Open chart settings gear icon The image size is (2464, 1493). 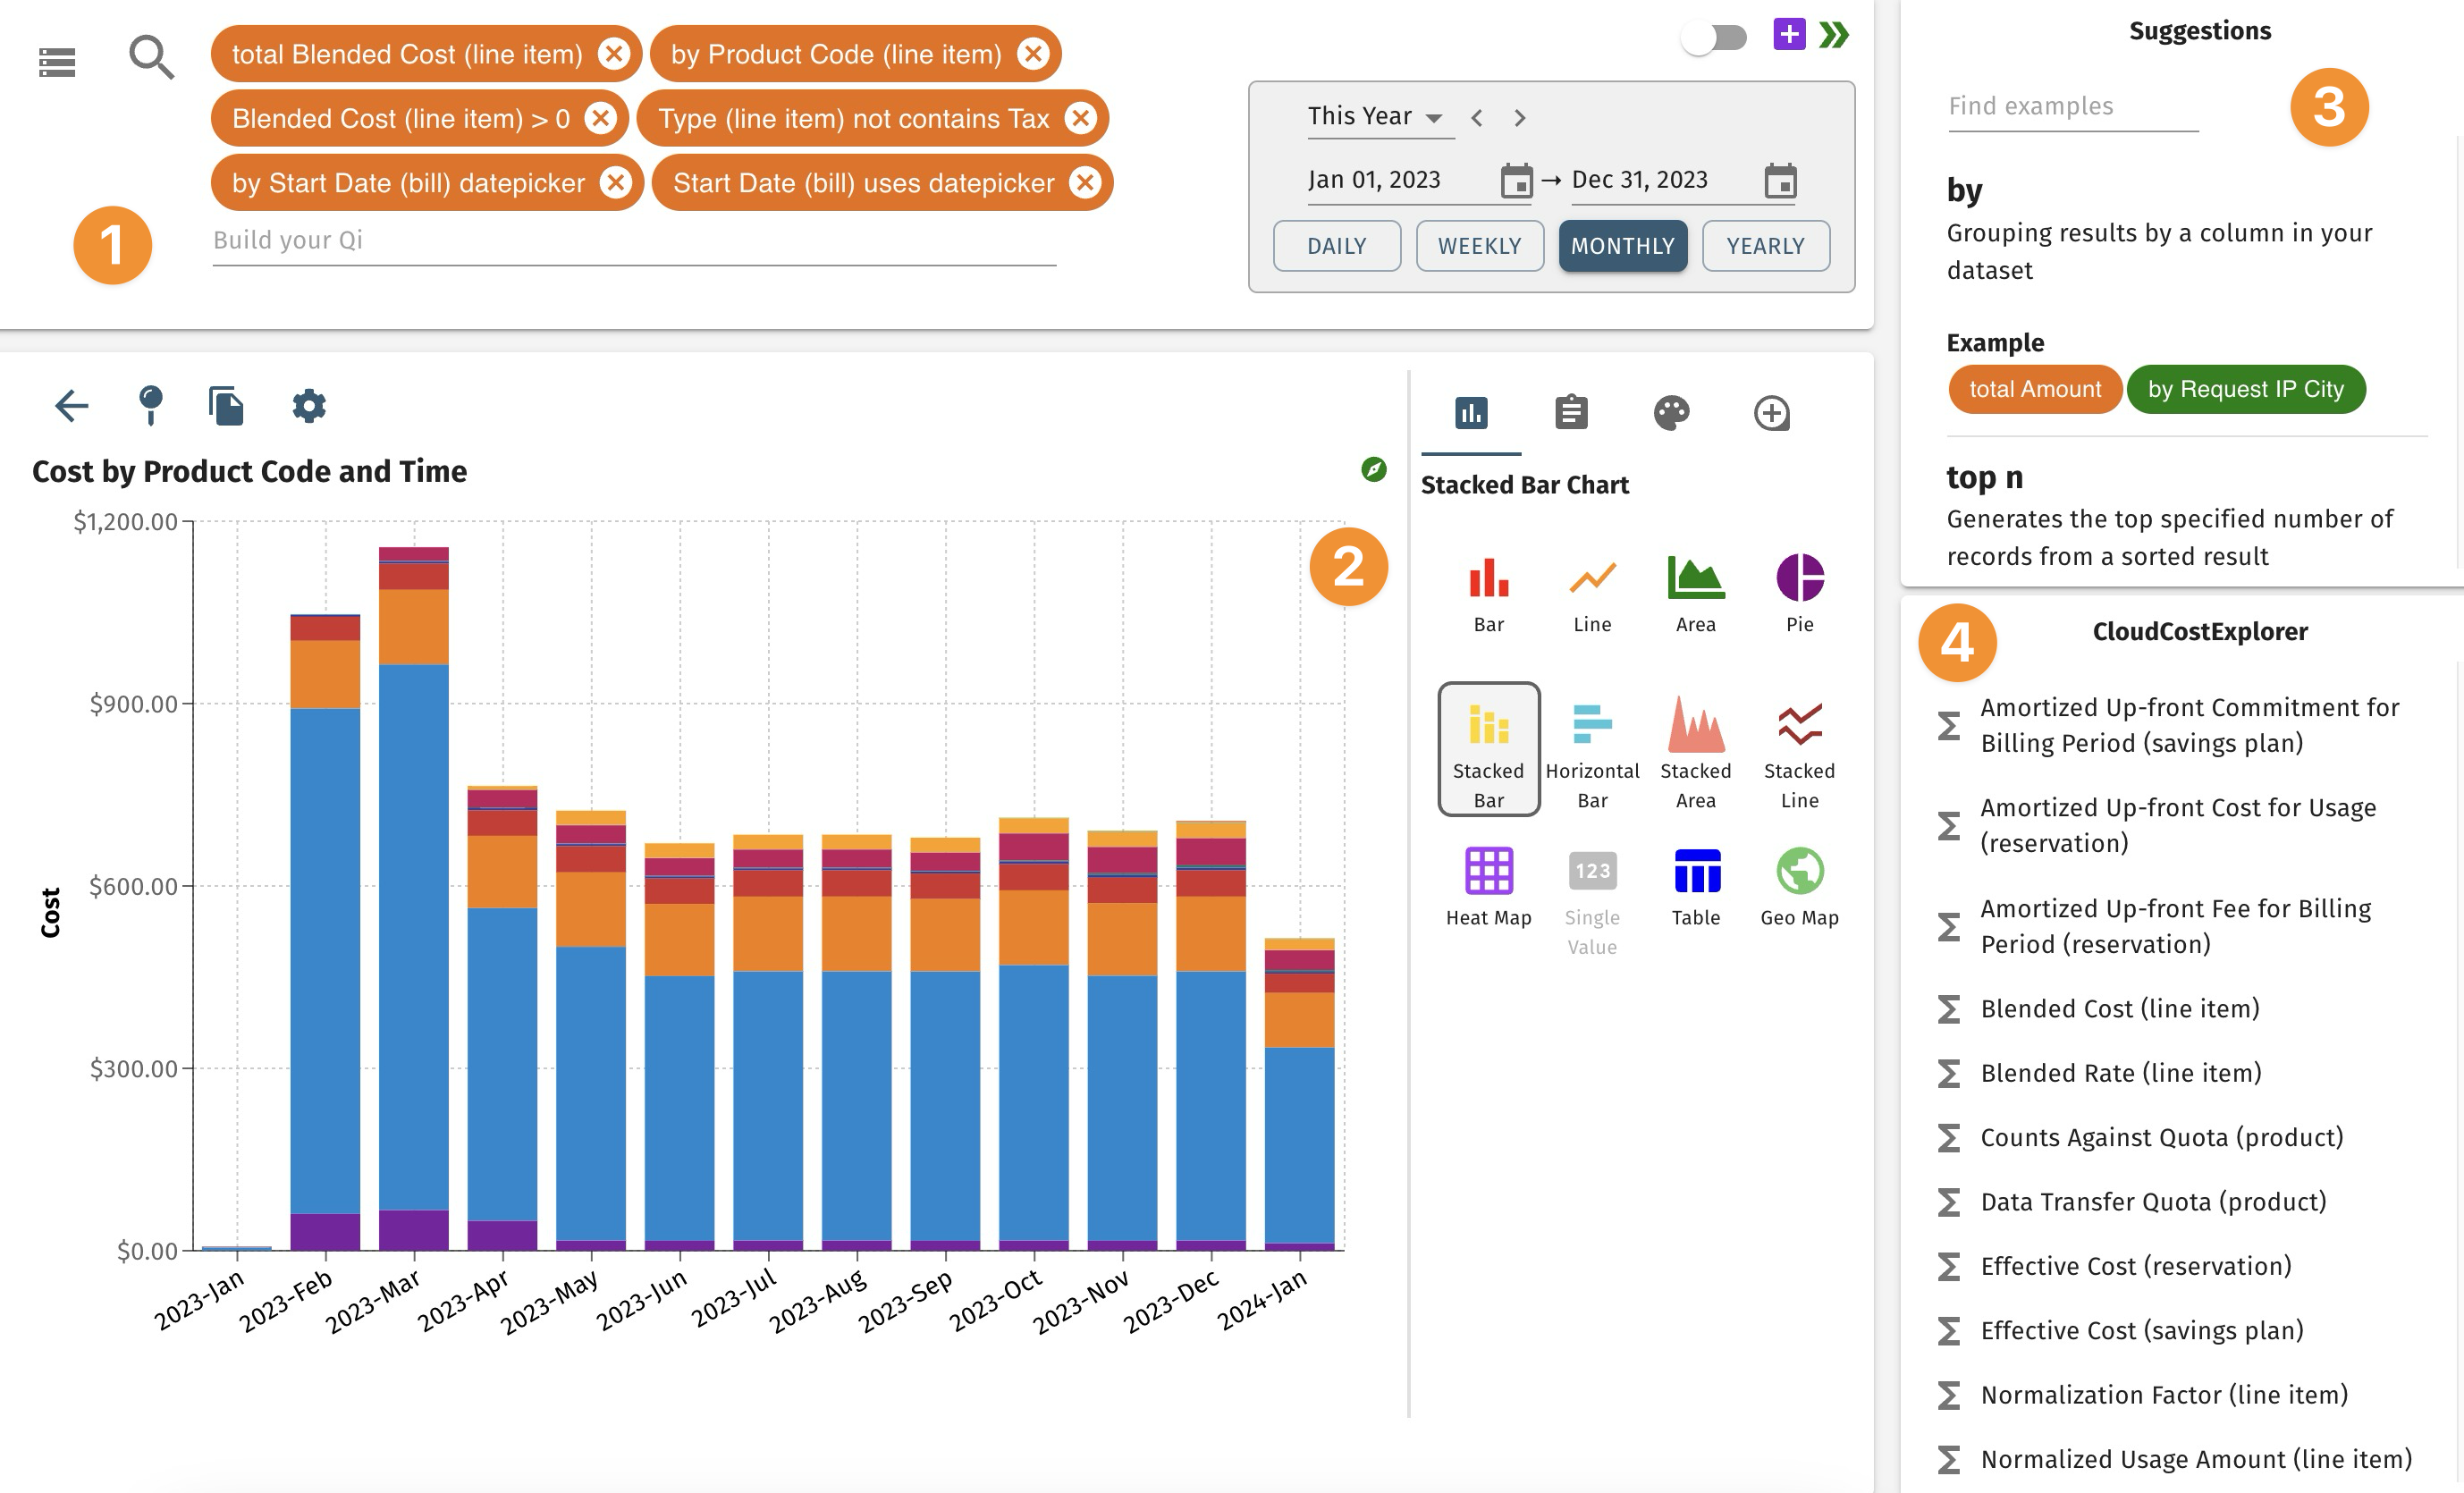point(309,406)
